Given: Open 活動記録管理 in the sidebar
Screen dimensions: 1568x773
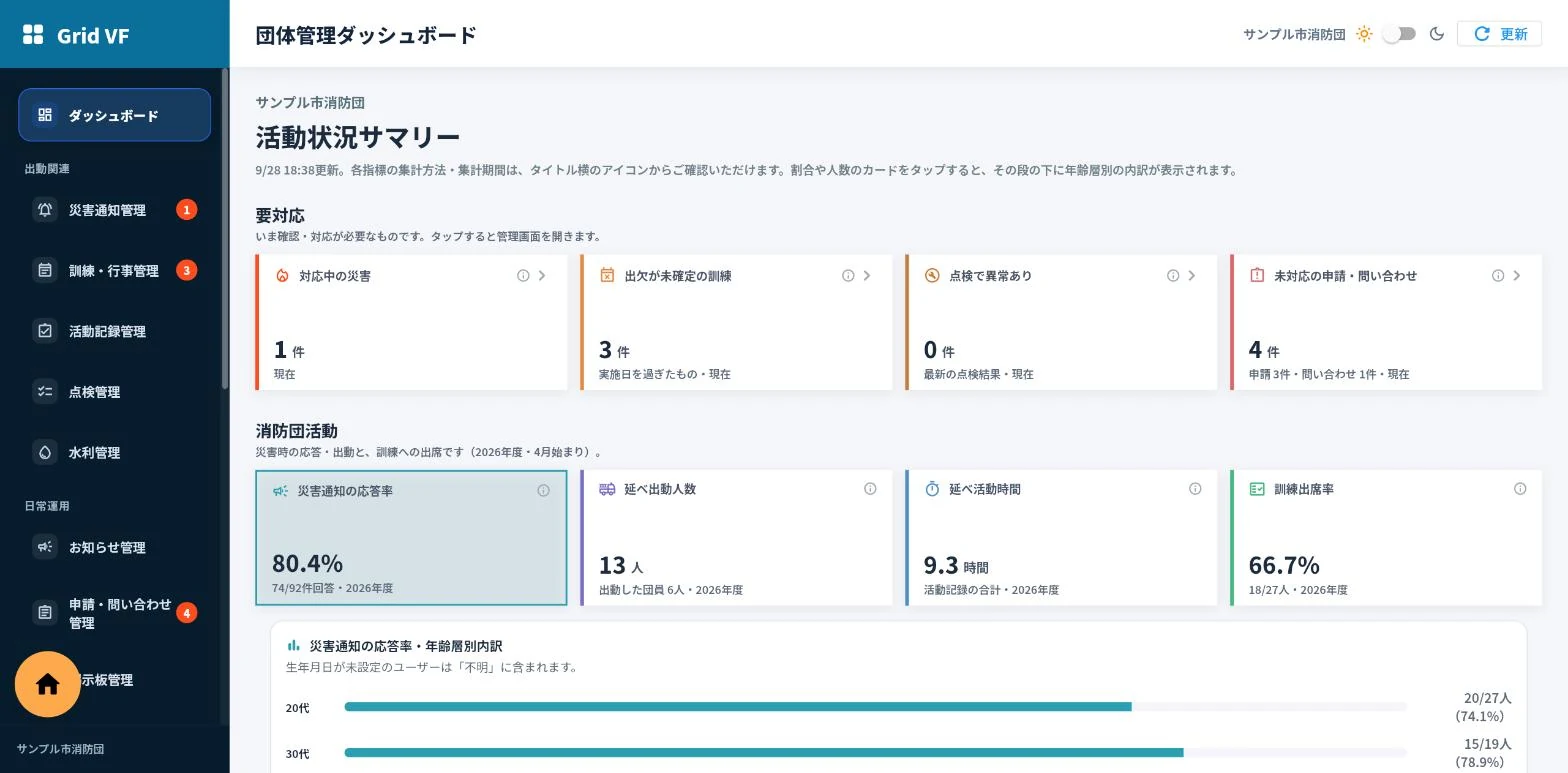Looking at the screenshot, I should point(114,331).
